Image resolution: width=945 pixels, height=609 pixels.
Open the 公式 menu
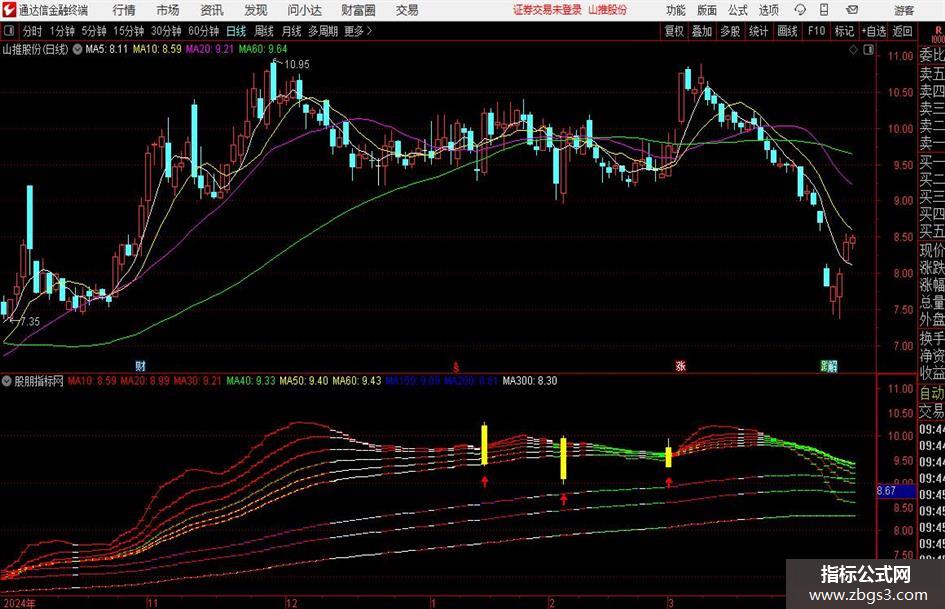738,10
